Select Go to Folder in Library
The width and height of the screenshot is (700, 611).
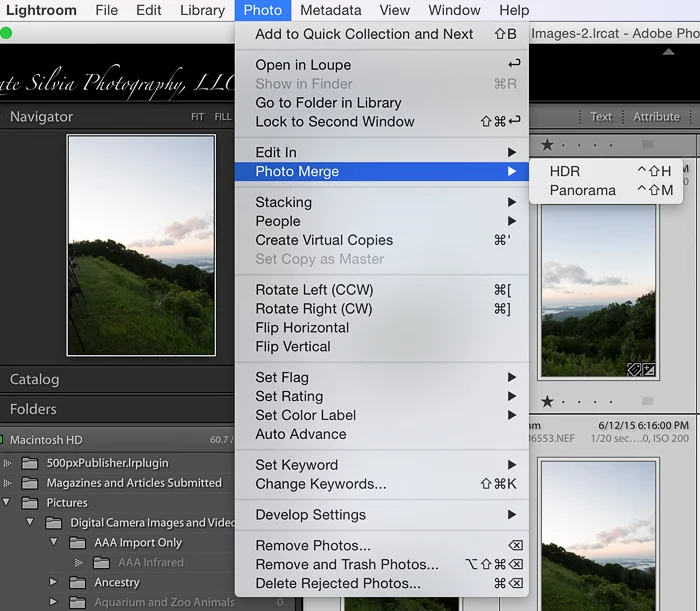pyautogui.click(x=382, y=103)
